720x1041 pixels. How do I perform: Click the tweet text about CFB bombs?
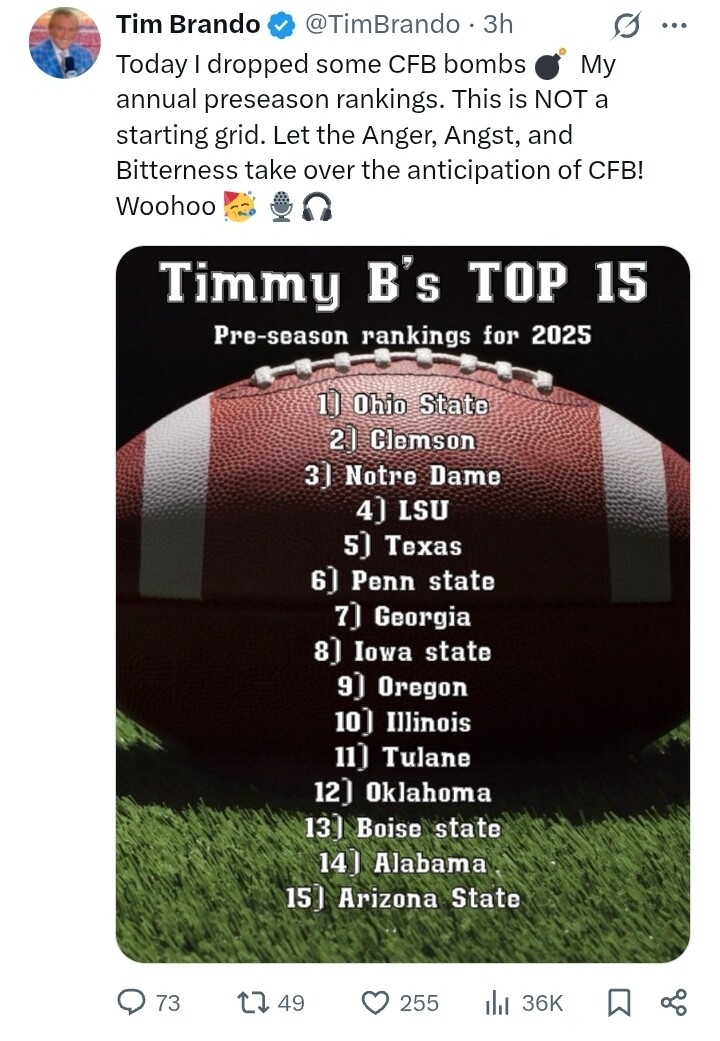pyautogui.click(x=380, y=135)
